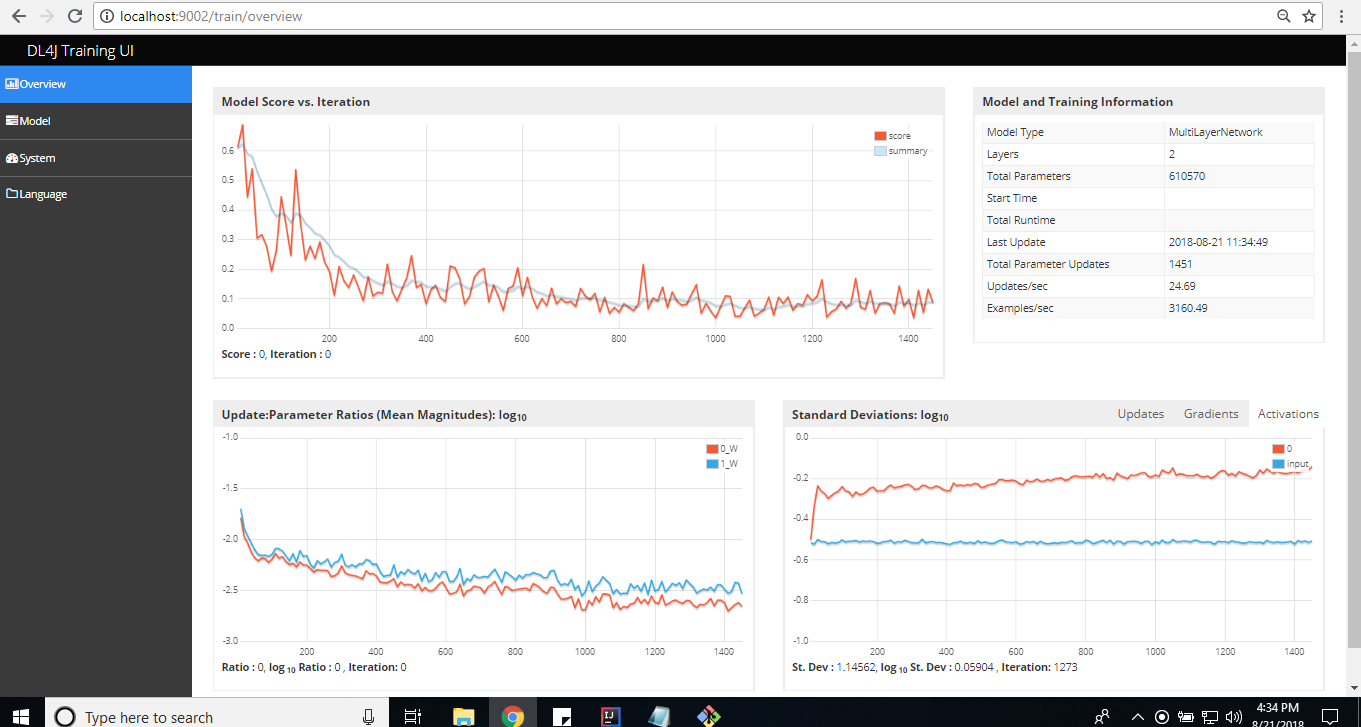
Task: Reload the page with refresh icon
Action: (75, 16)
